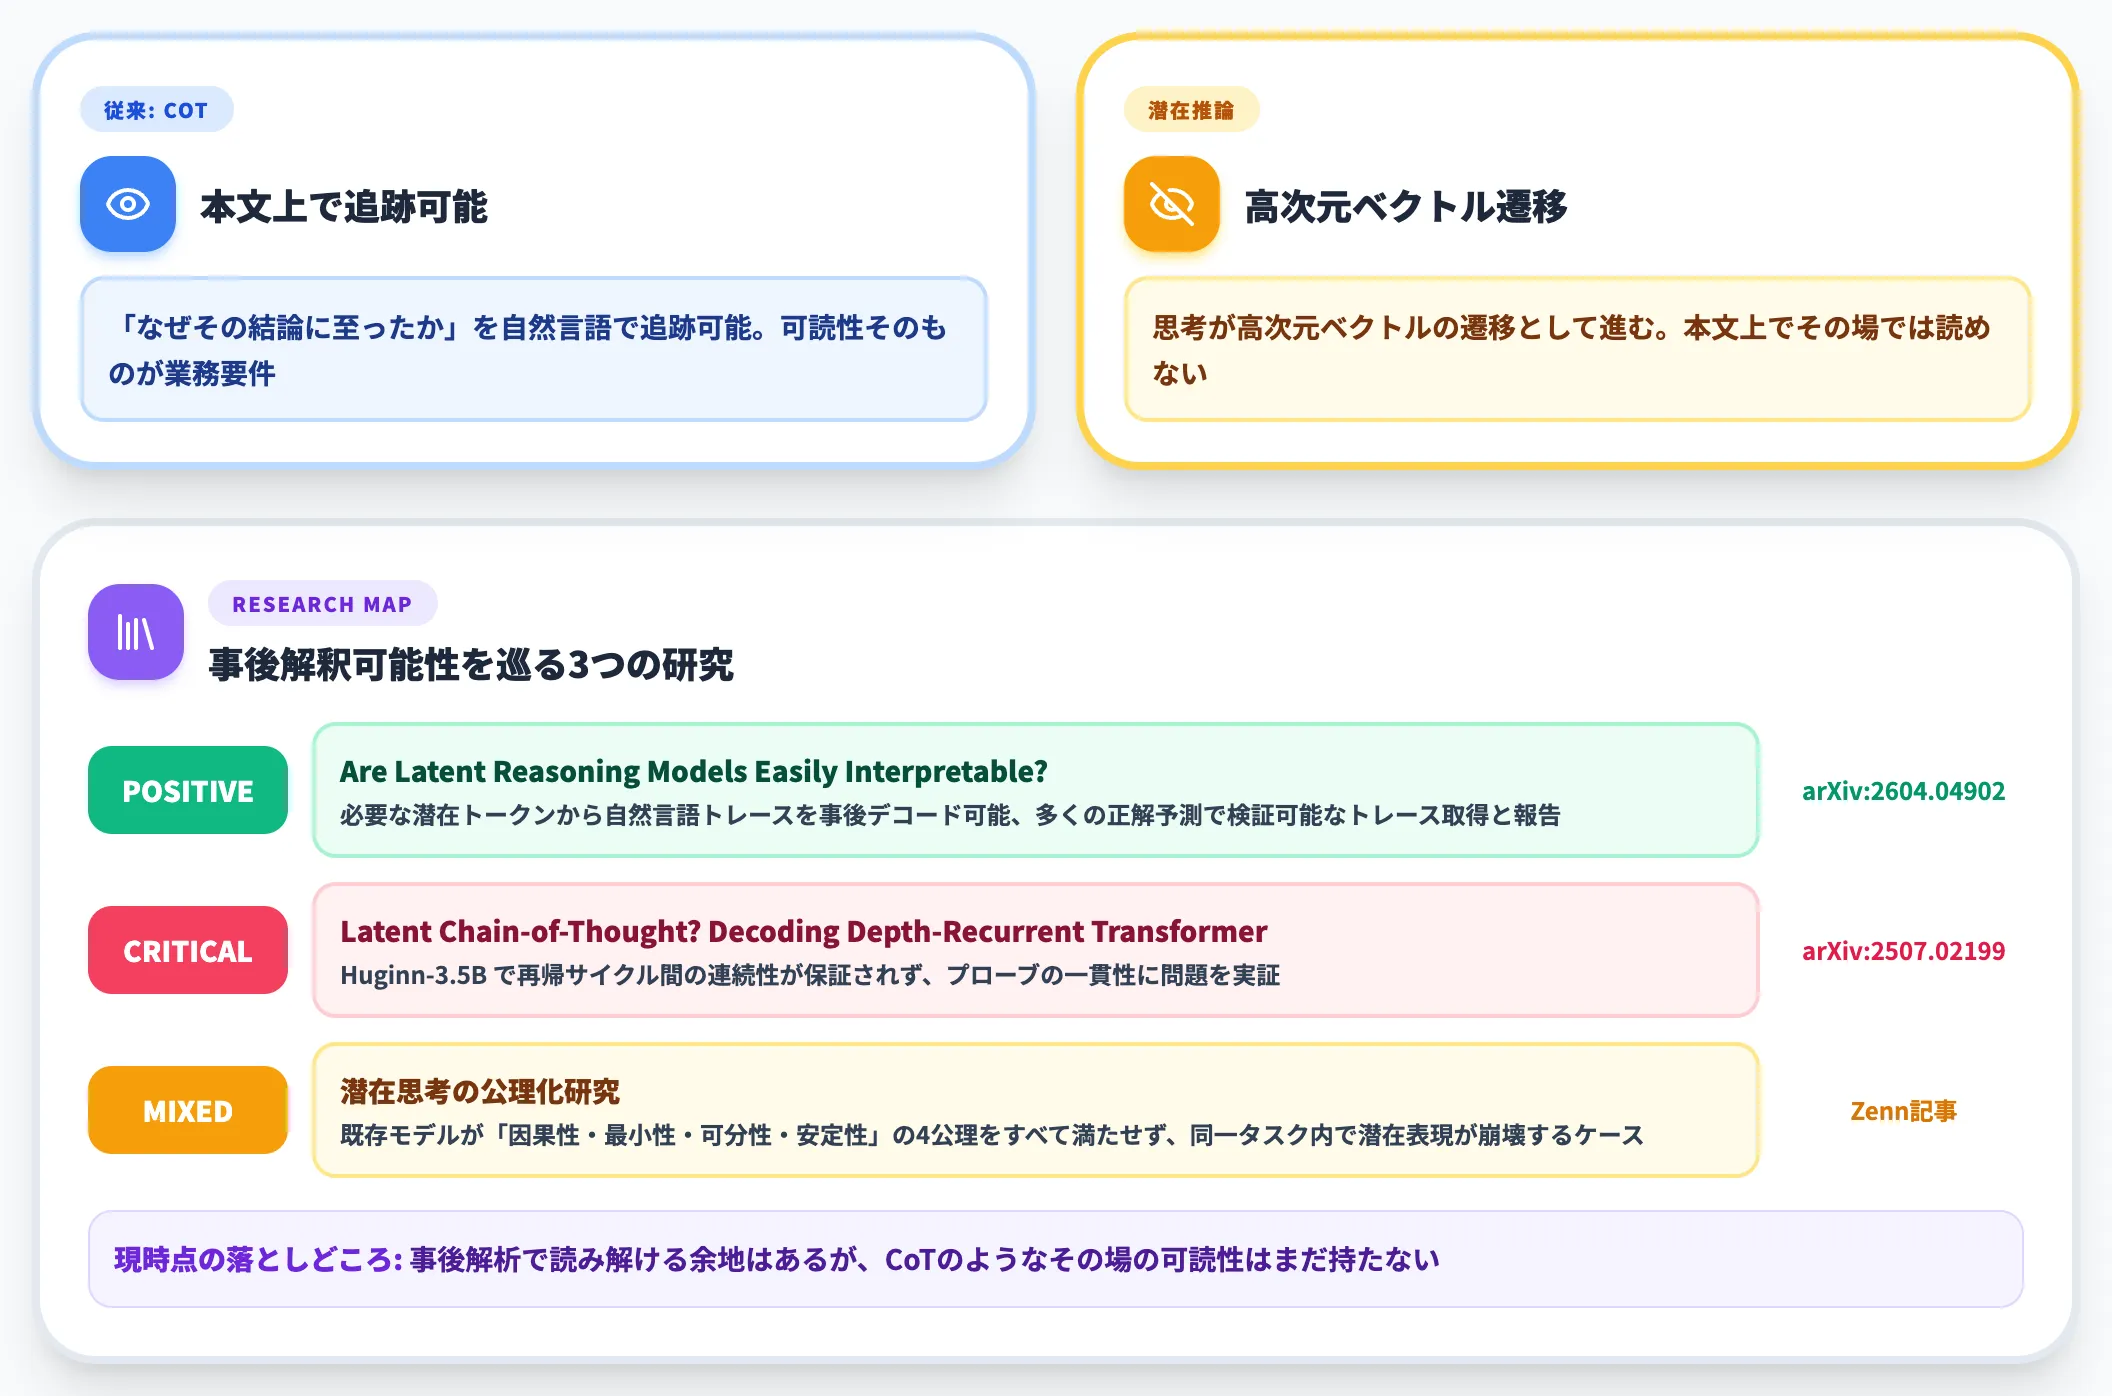
Task: Click the orange MIXED tag
Action: click(188, 1110)
